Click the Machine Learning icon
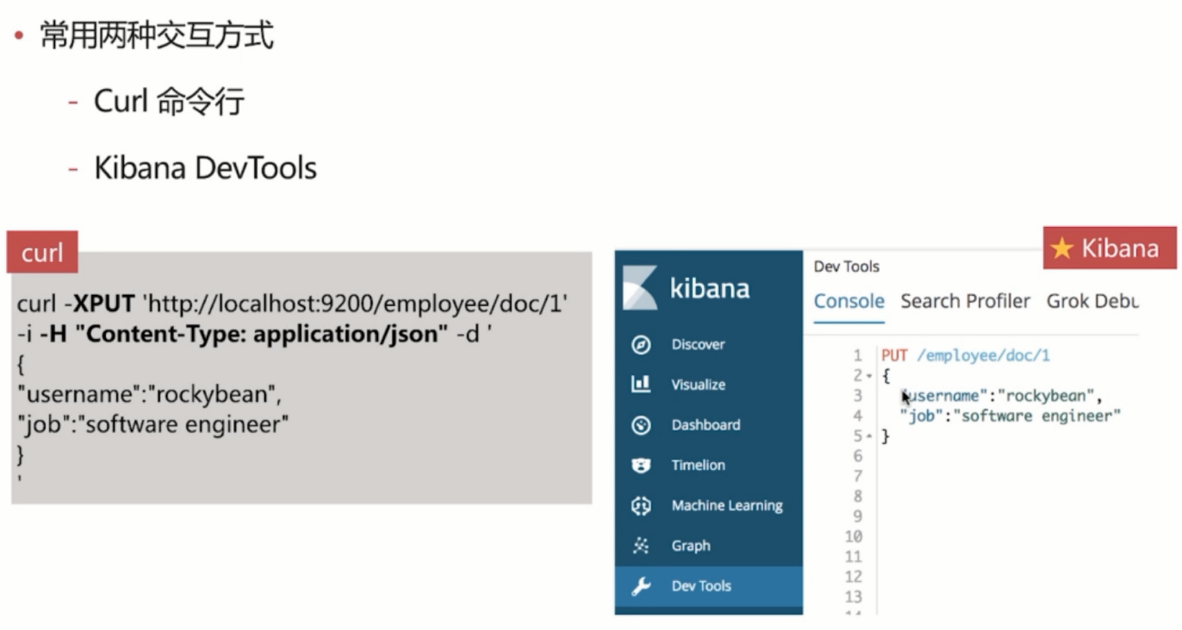This screenshot has height=630, width=1182. pyautogui.click(x=641, y=506)
